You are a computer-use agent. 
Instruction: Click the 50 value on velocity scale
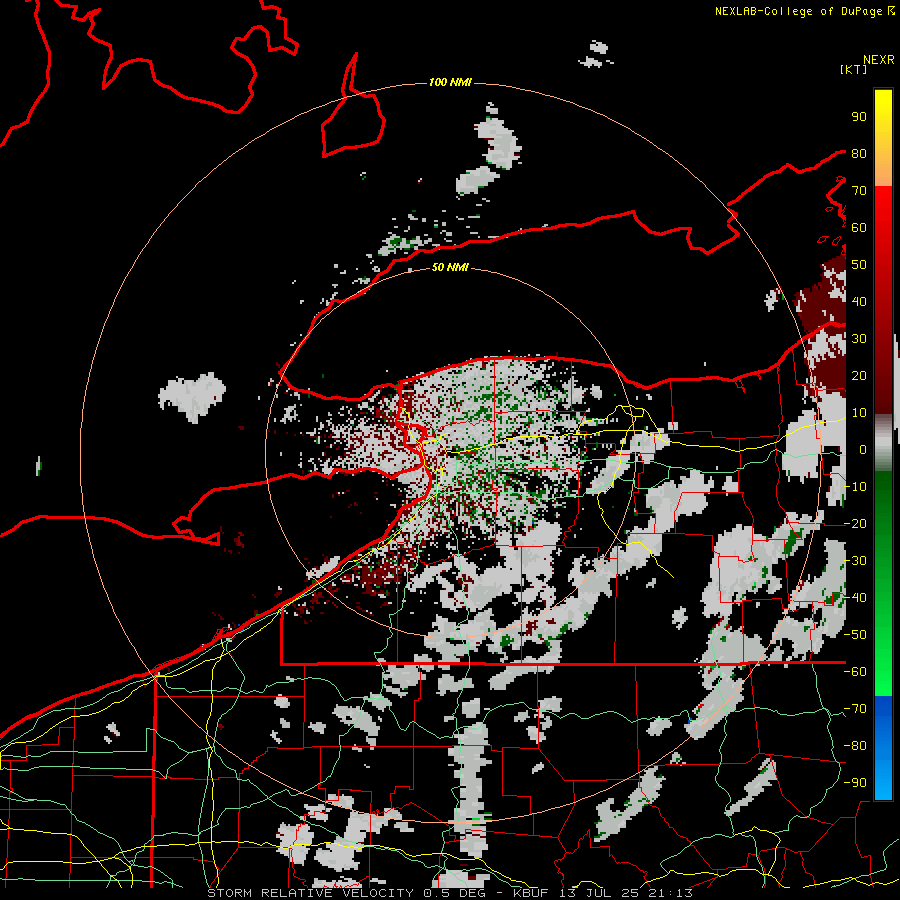[x=859, y=265]
